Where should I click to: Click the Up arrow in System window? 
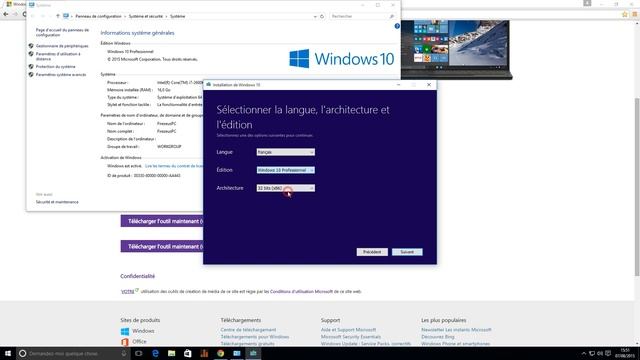[58, 16]
